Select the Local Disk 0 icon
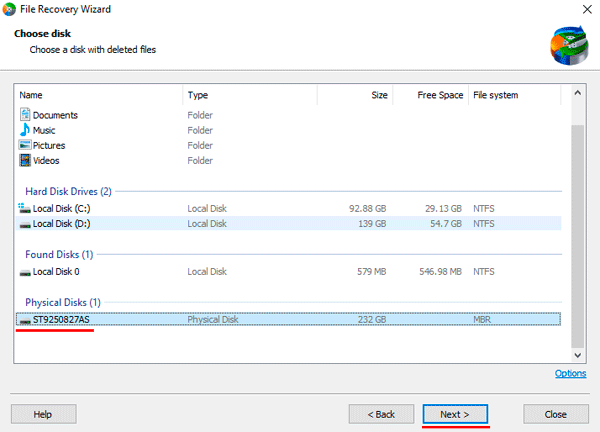Image resolution: width=600 pixels, height=432 pixels. (25, 272)
